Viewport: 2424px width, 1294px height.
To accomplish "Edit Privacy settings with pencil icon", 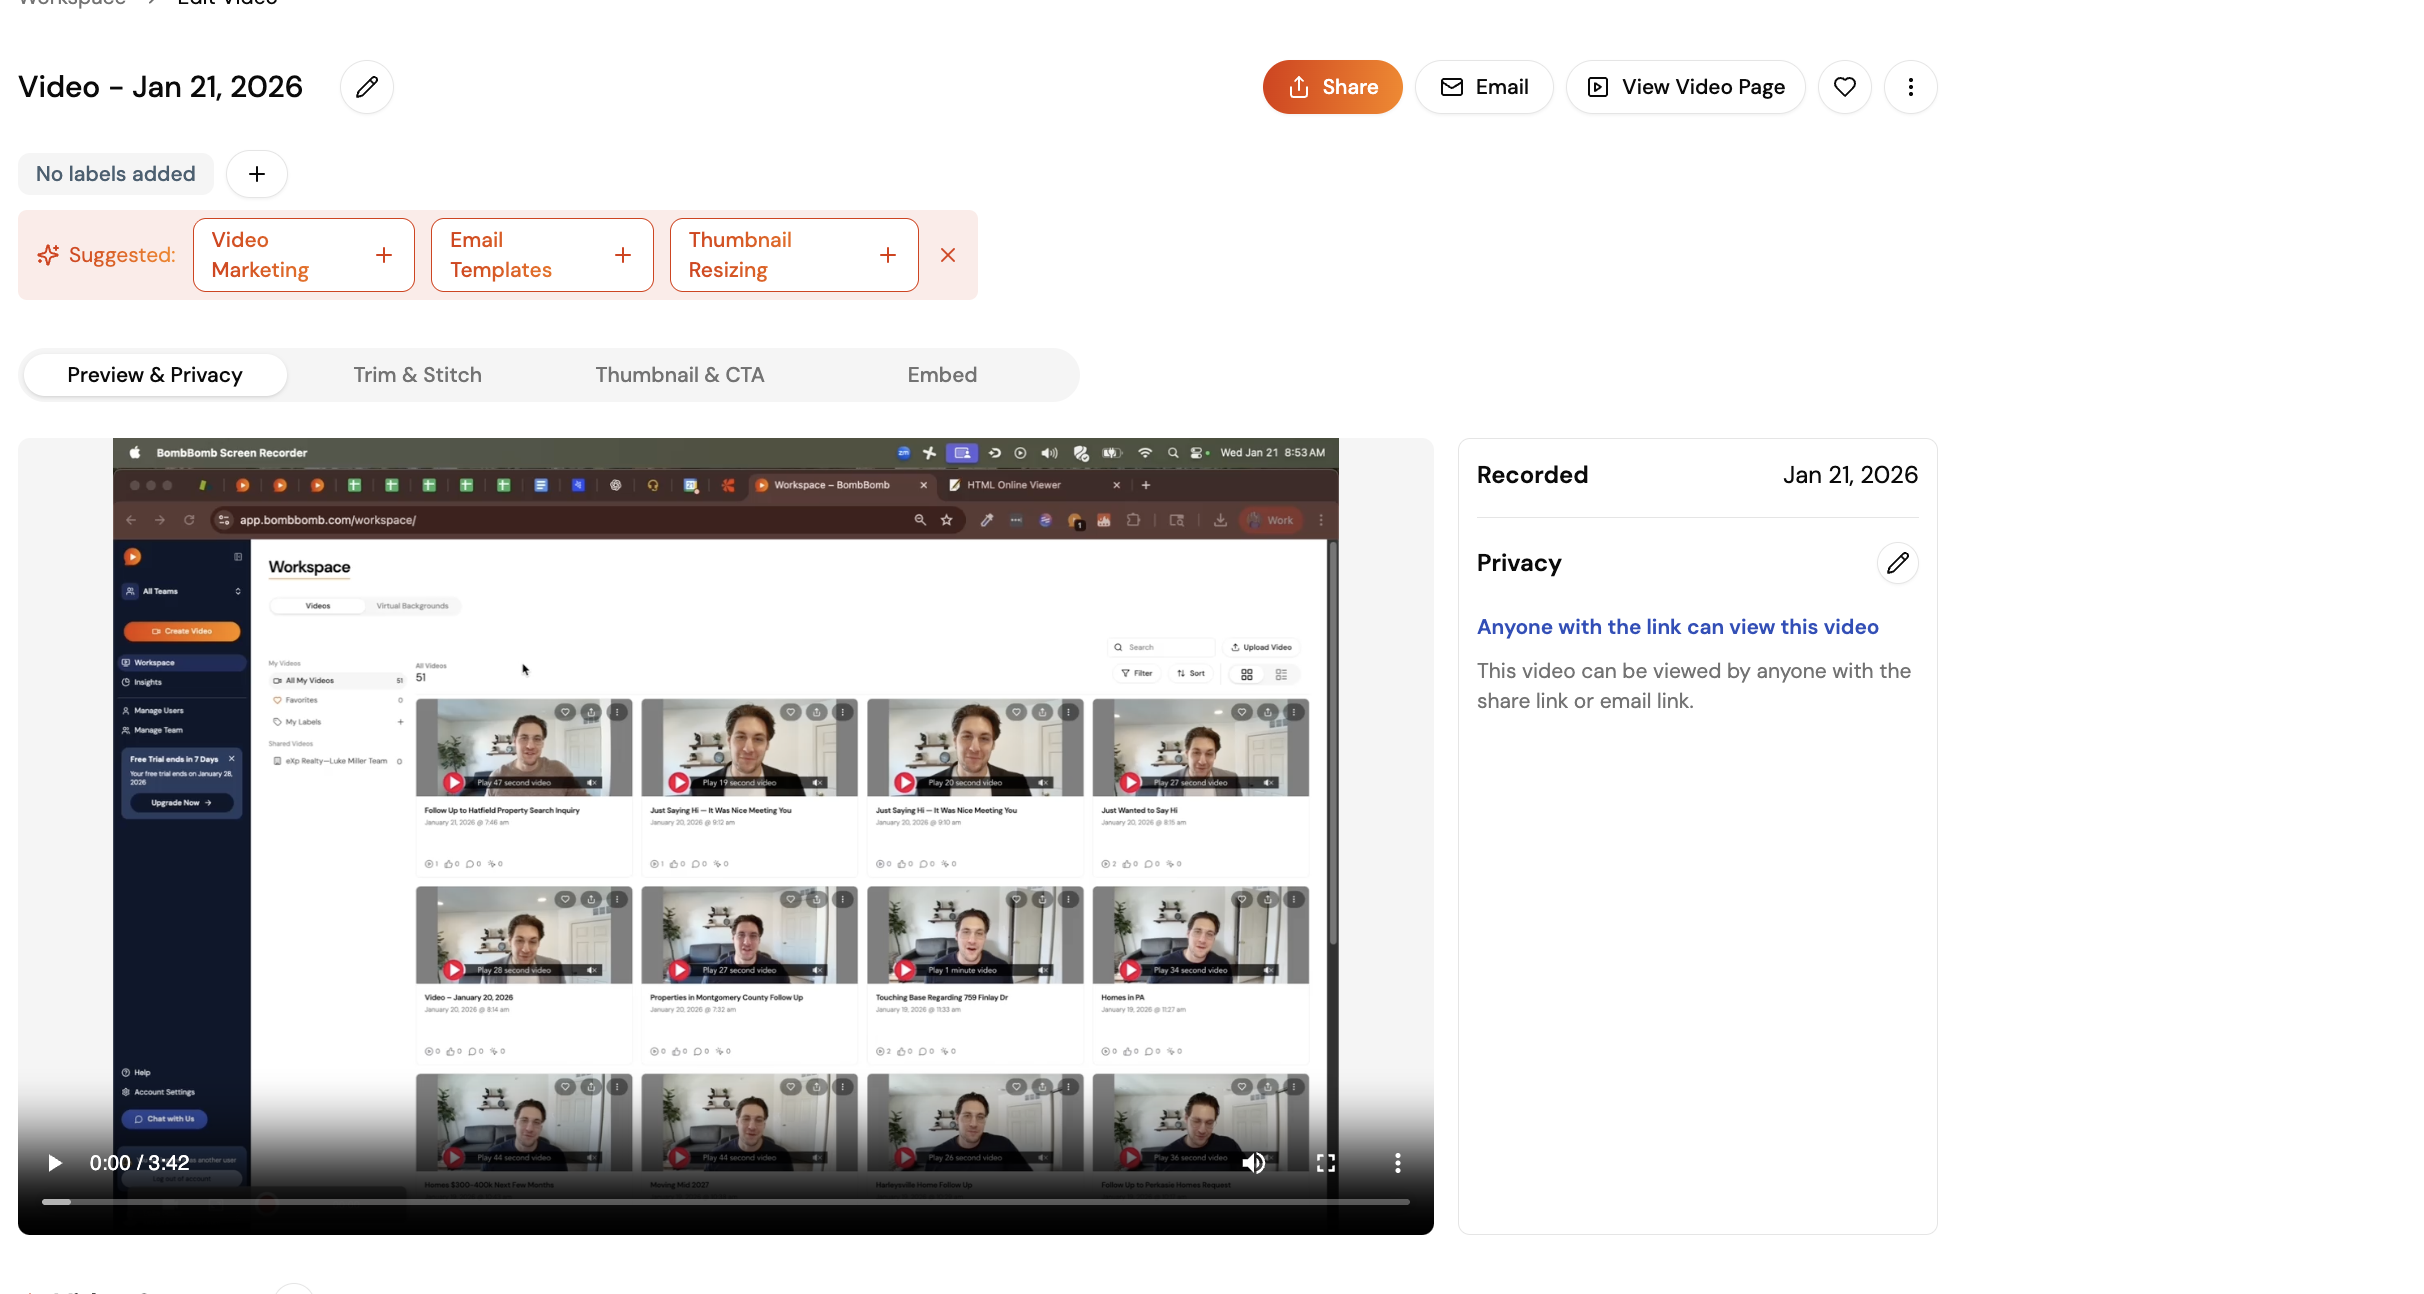I will (x=1898, y=563).
